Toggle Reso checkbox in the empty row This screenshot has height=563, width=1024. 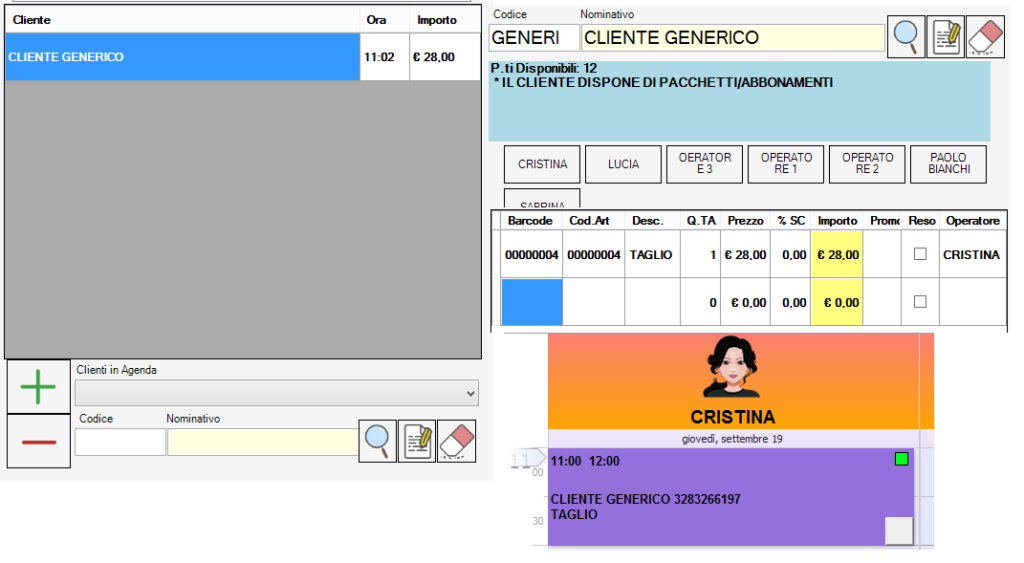click(x=920, y=302)
